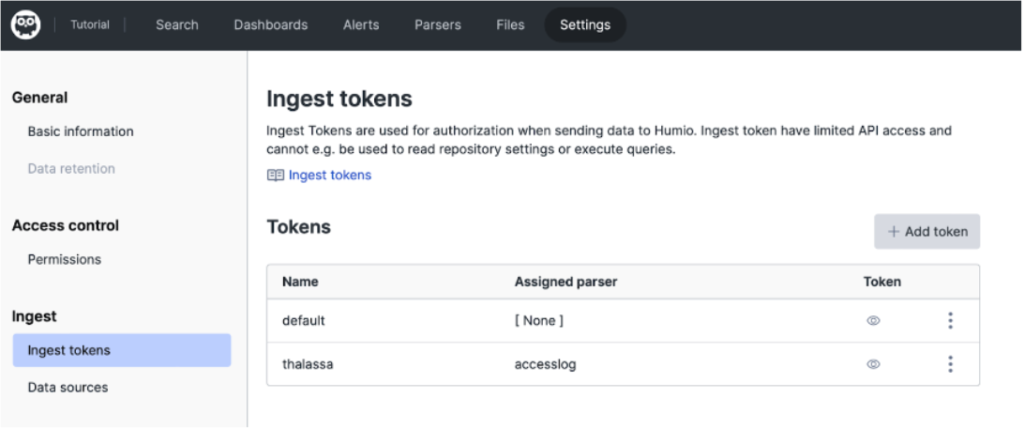
Task: Open the thalassa token's three-dot menu
Action: [x=950, y=364]
